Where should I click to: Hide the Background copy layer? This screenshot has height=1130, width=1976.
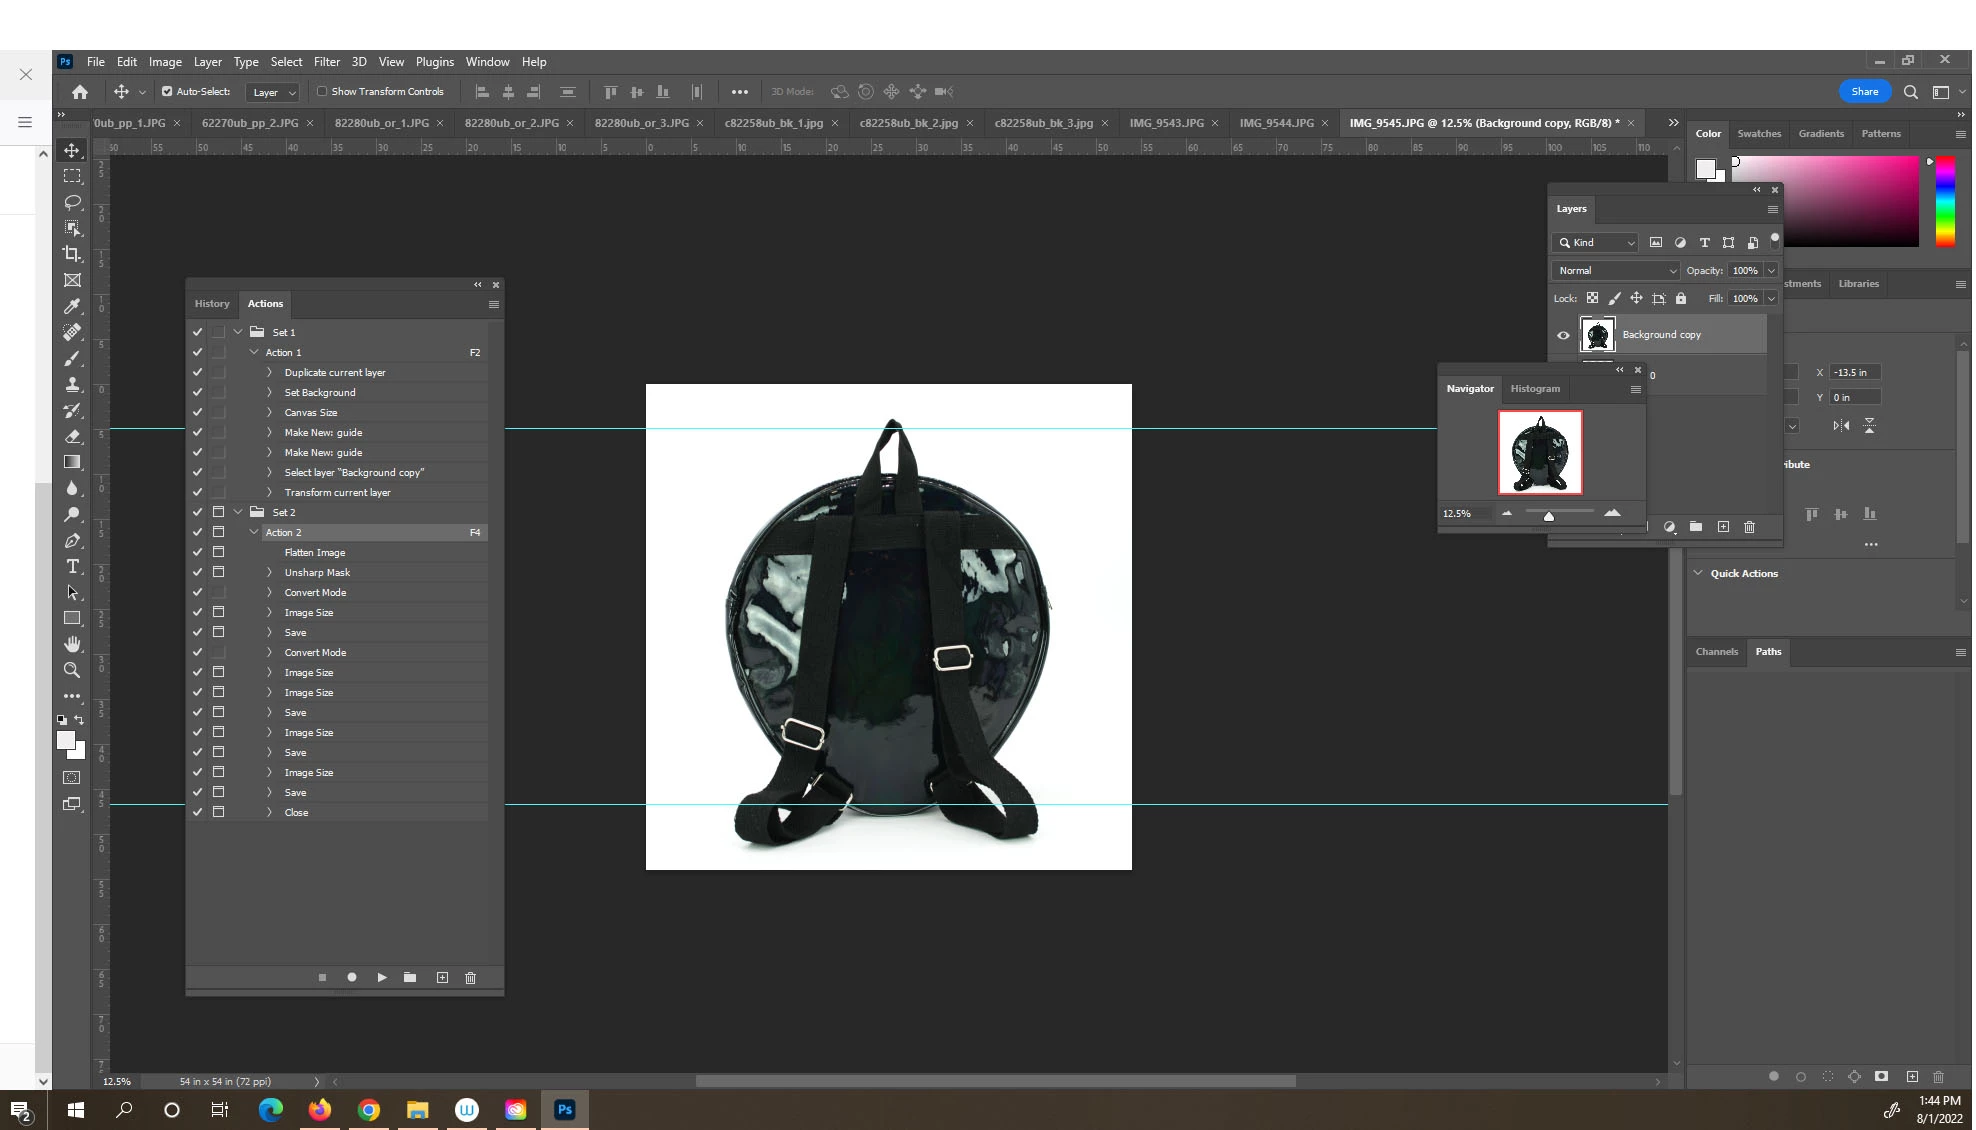pyautogui.click(x=1563, y=335)
